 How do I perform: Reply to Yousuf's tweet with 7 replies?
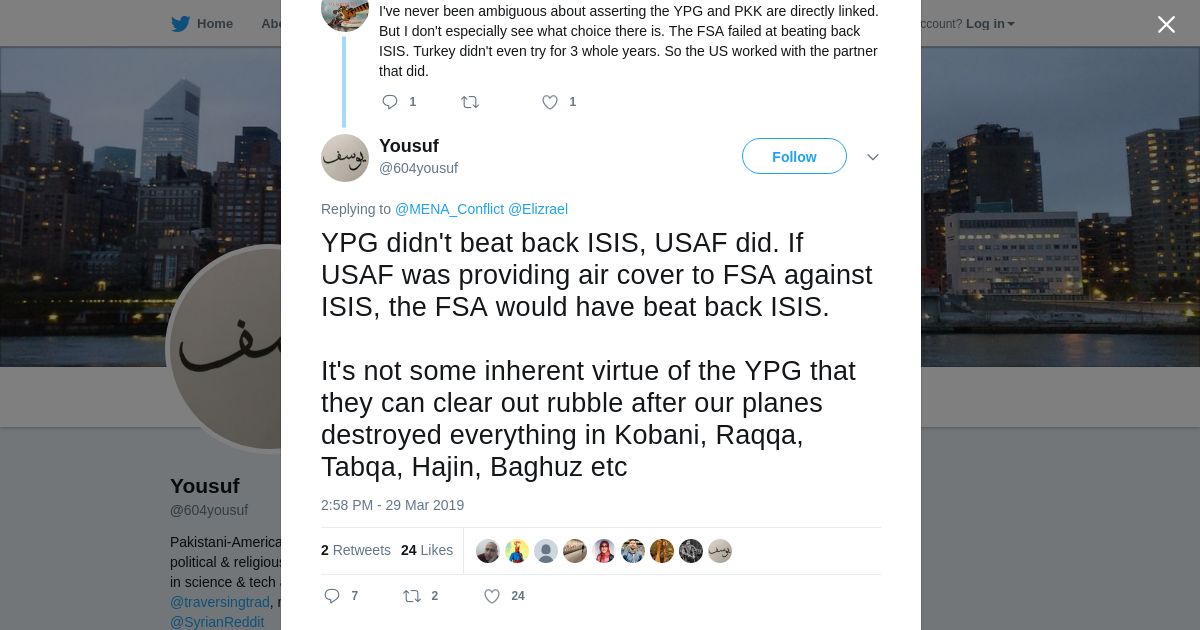tap(333, 596)
